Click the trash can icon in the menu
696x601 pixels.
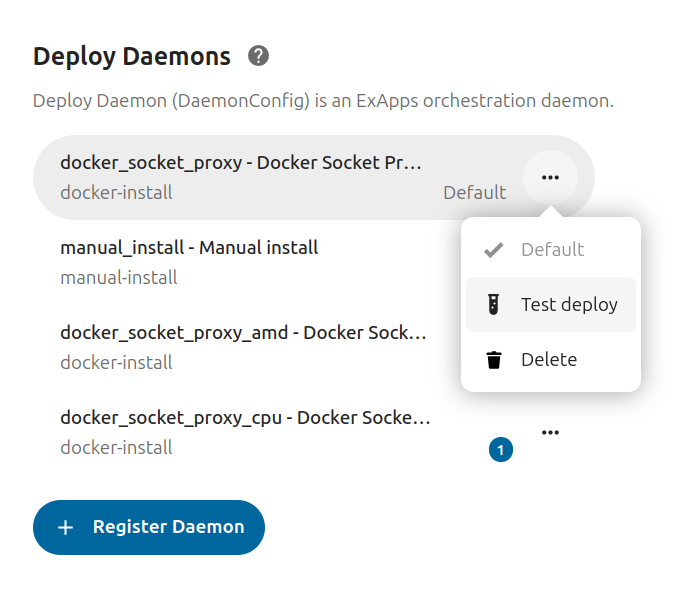click(493, 360)
